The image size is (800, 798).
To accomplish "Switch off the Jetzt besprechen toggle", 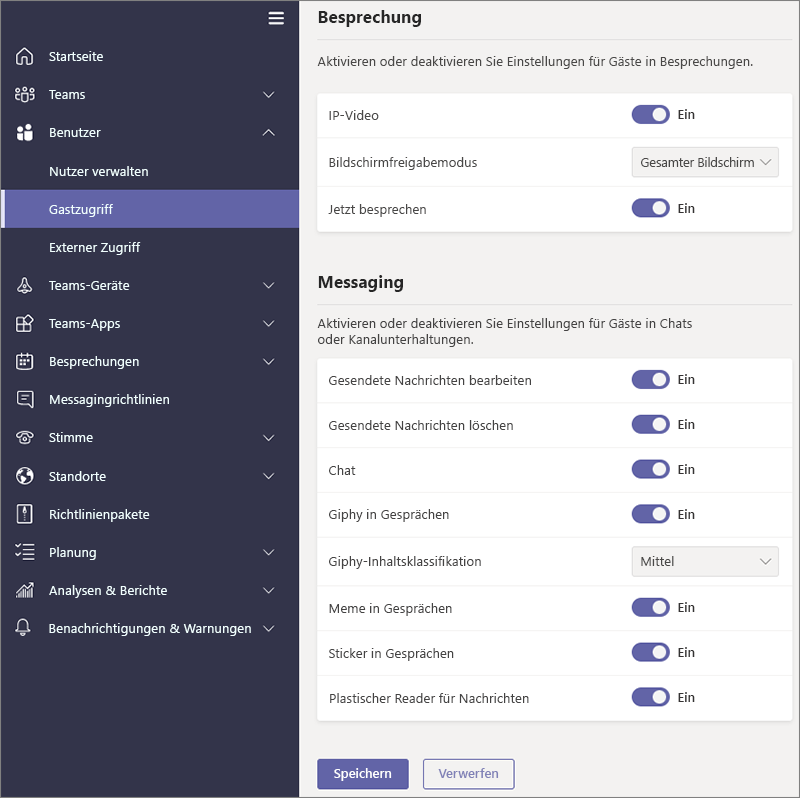I will [x=650, y=209].
